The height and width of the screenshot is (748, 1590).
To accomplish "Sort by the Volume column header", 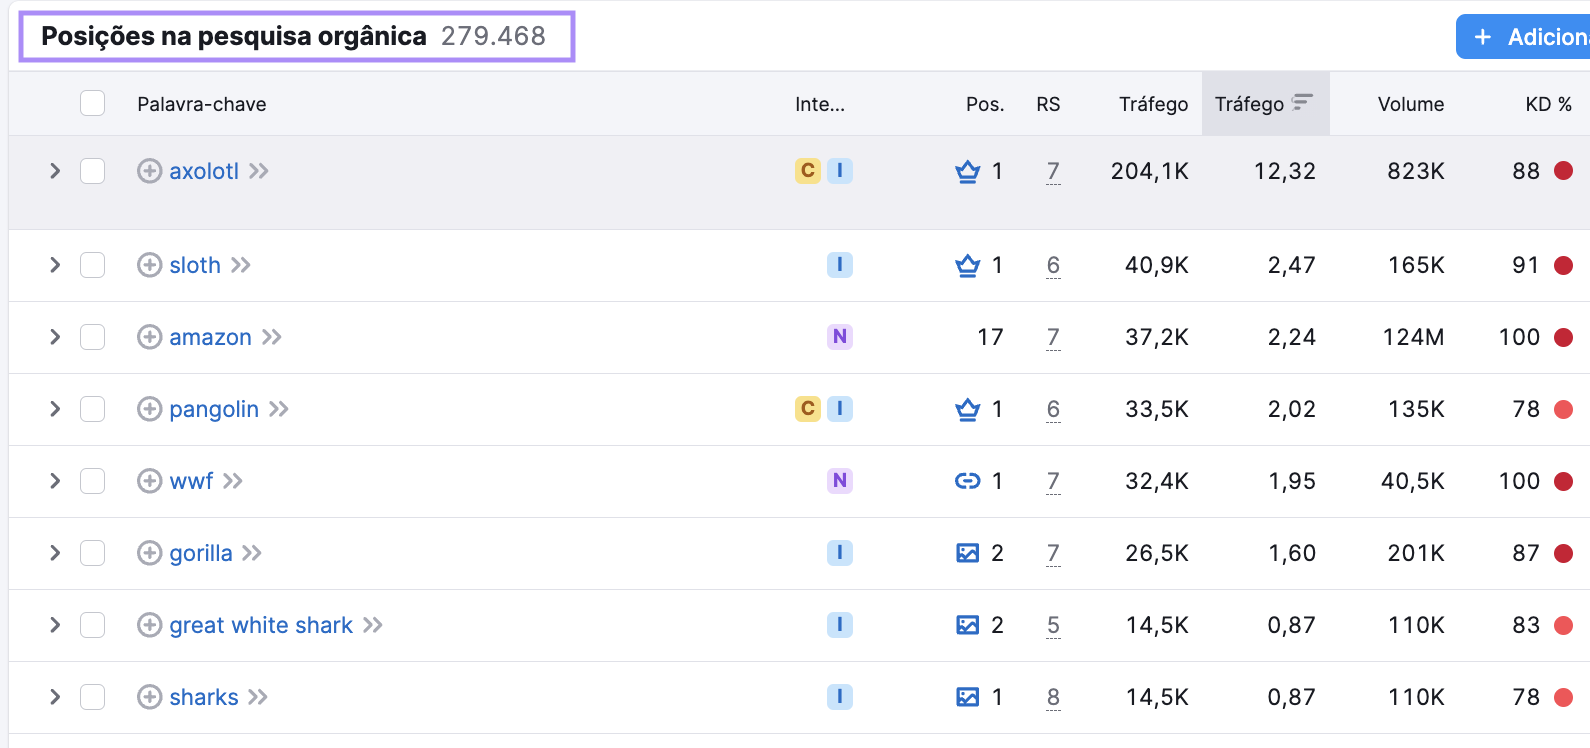I will 1410,104.
